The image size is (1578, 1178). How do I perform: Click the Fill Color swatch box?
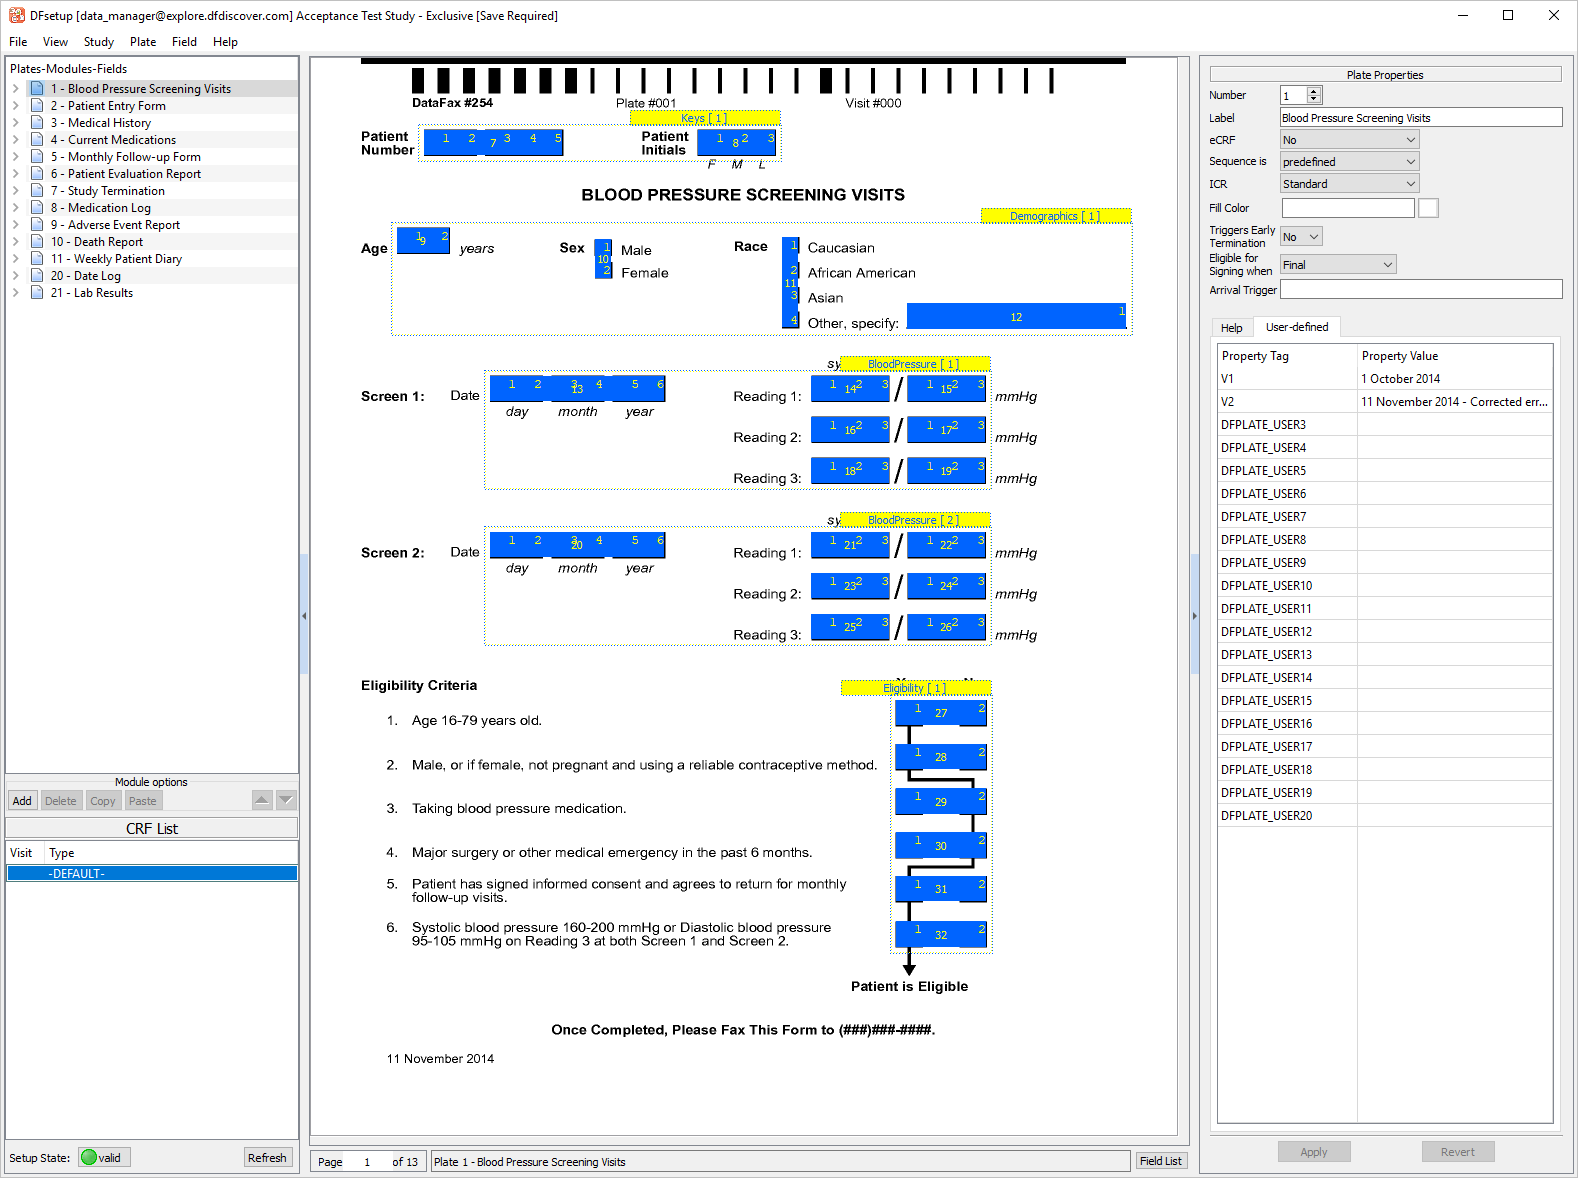point(1428,208)
